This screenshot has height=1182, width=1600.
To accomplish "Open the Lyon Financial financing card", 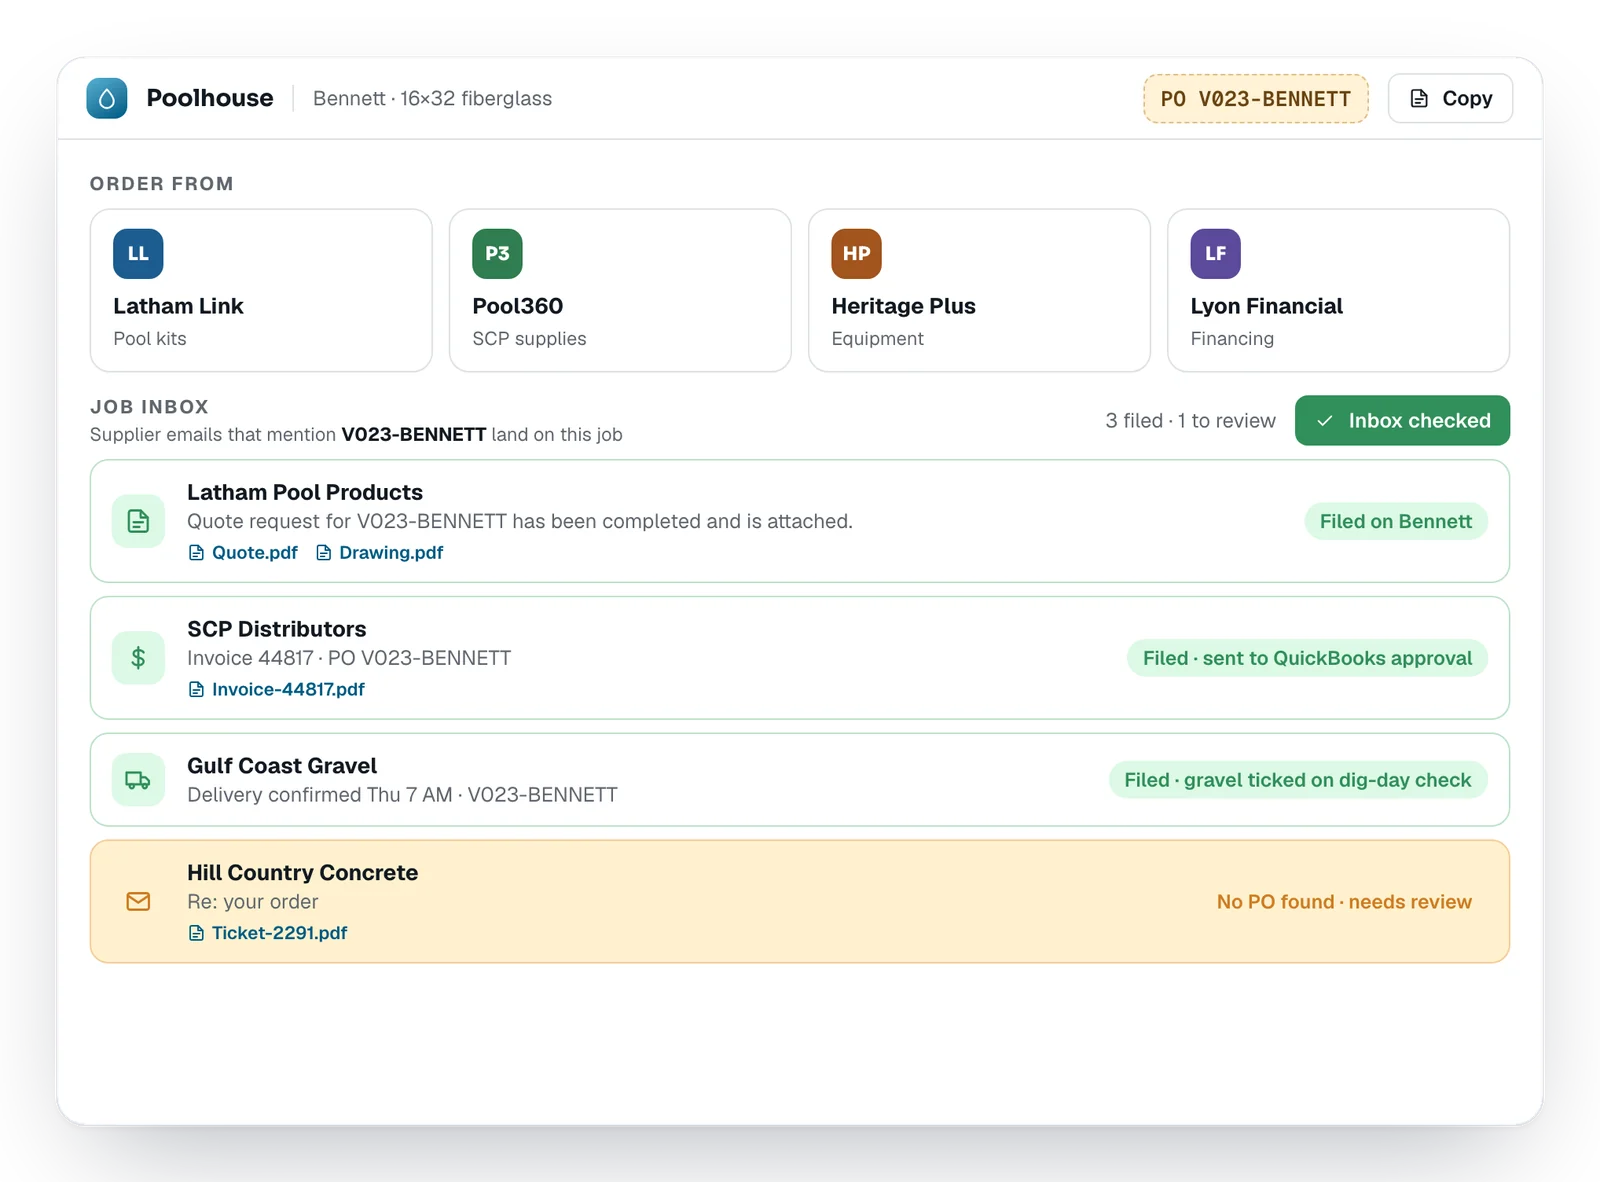I will tap(1338, 290).
